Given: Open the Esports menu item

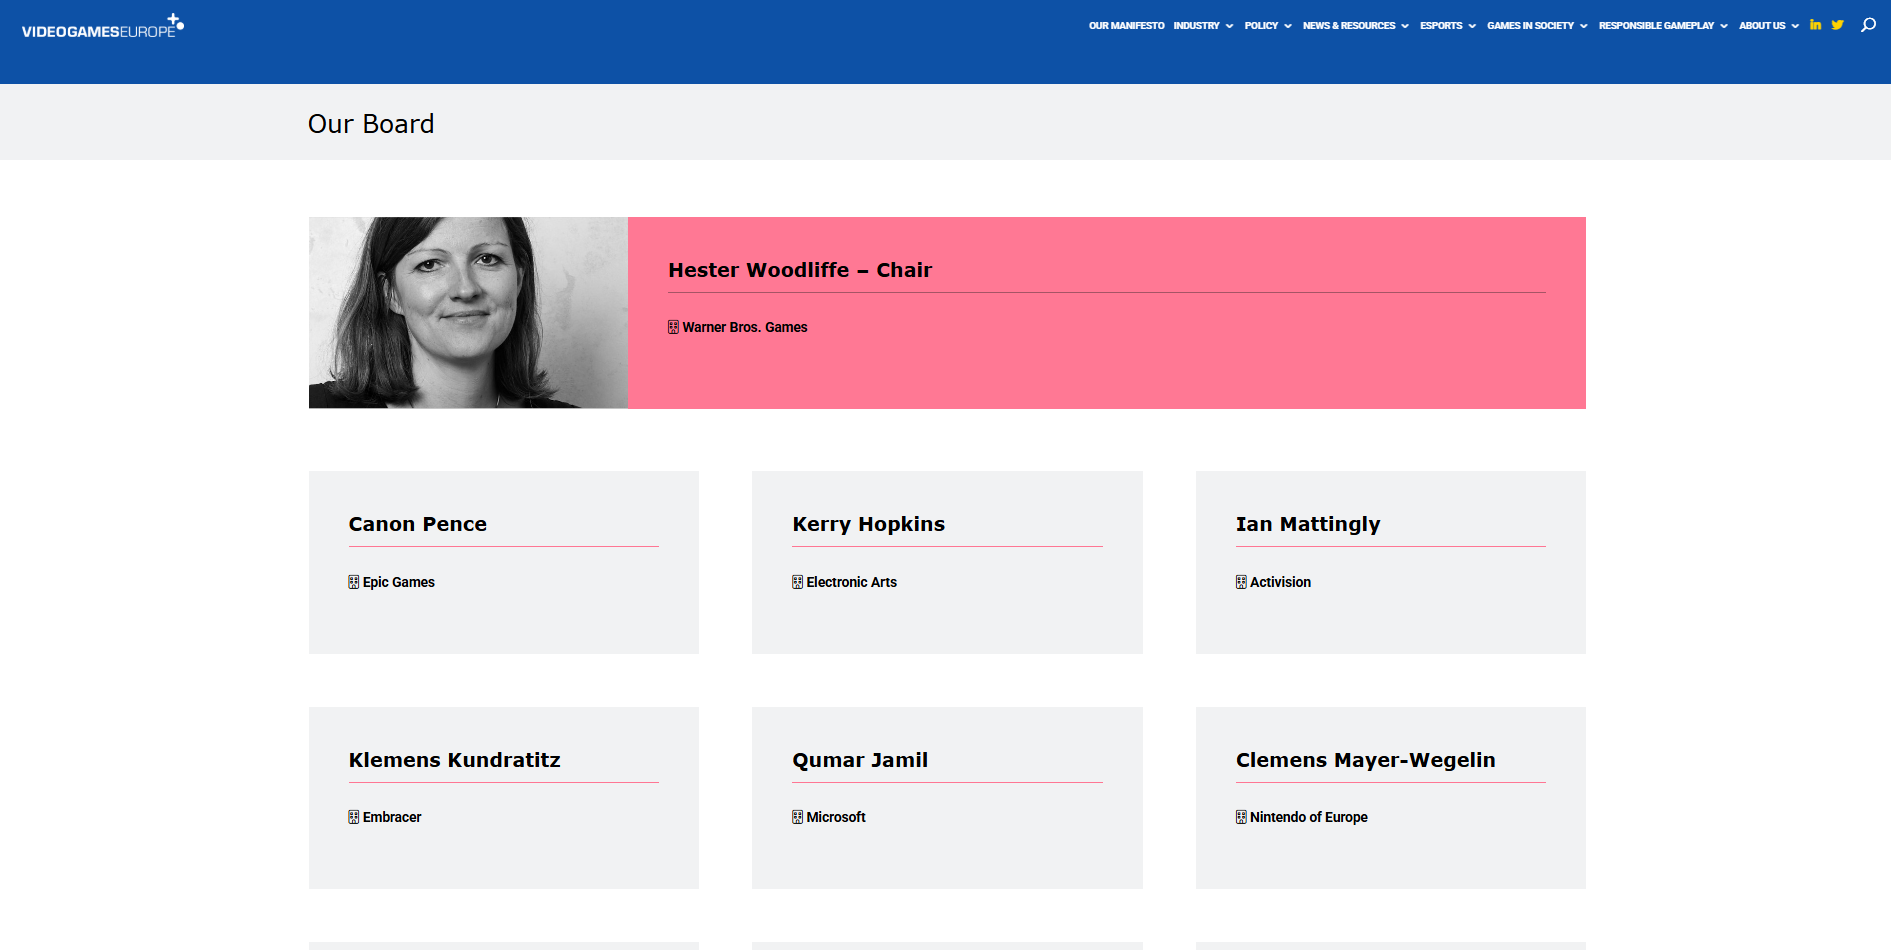Looking at the screenshot, I should [1441, 26].
